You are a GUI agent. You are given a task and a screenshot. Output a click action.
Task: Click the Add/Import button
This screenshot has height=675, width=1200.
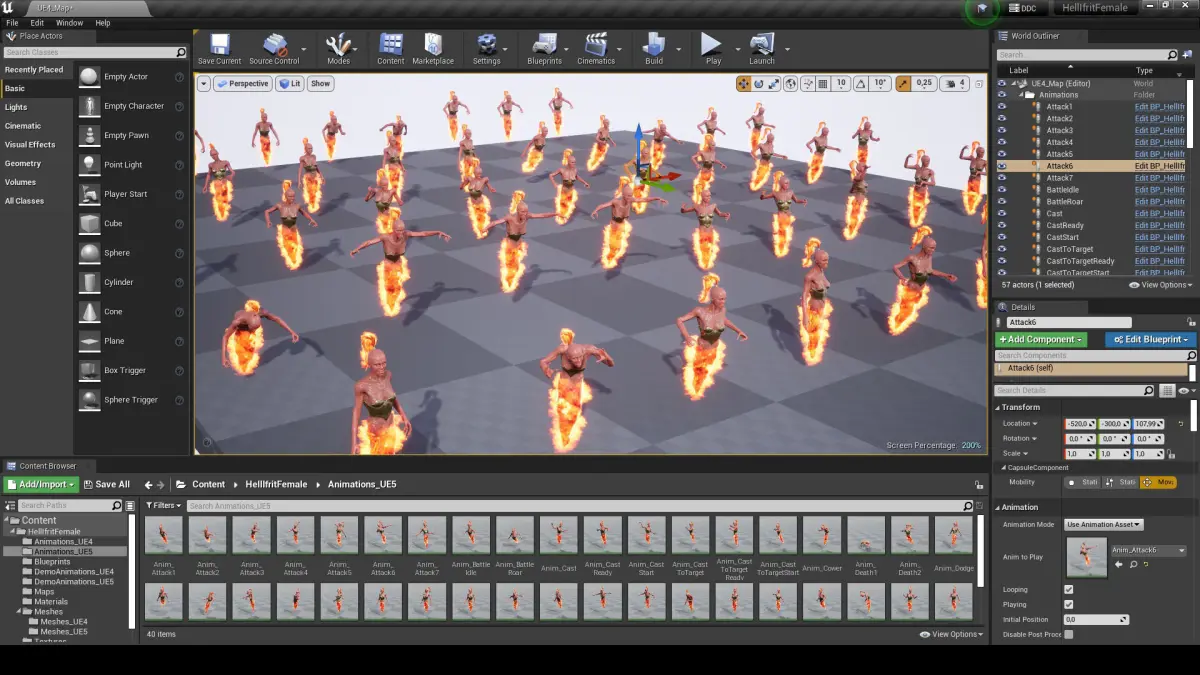coord(41,484)
